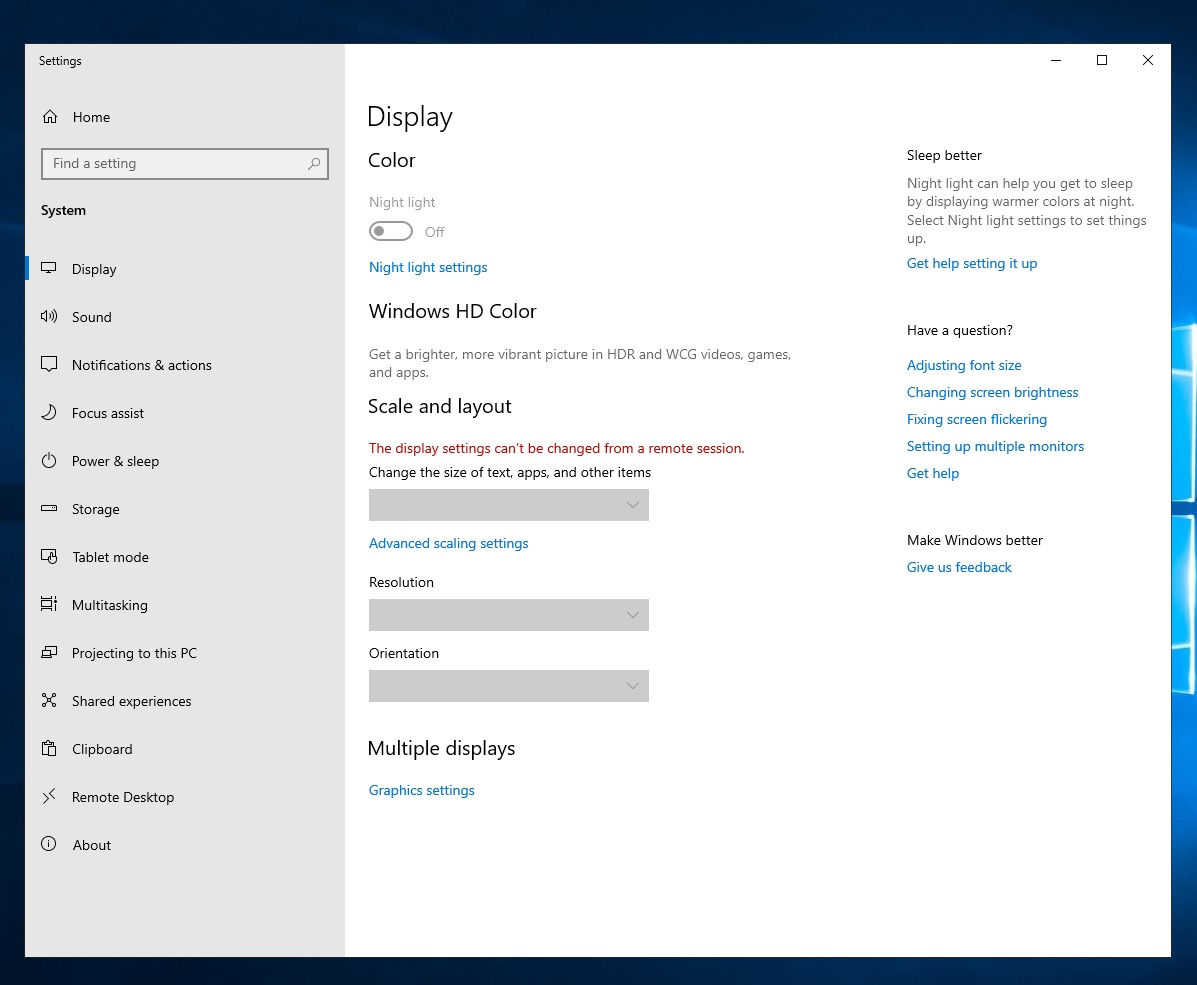The image size is (1197, 985).
Task: Toggle the Night light switch
Action: (391, 231)
